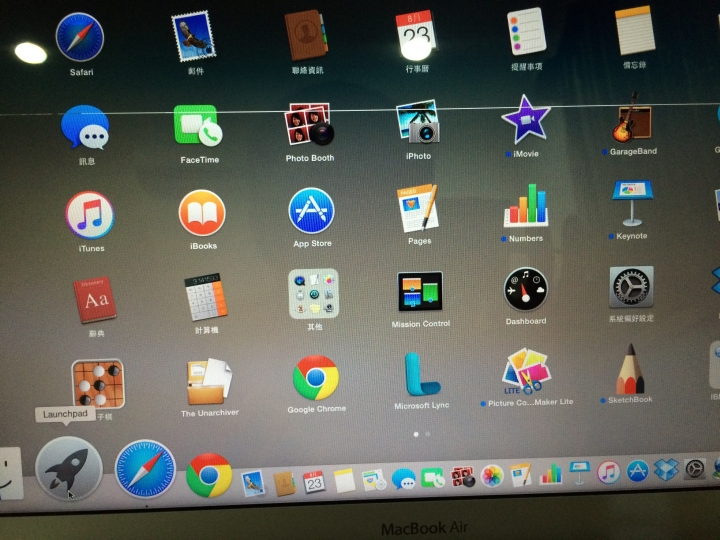The height and width of the screenshot is (540, 720).
Task: Open Safari from the Launchpad grid
Action: pos(80,37)
